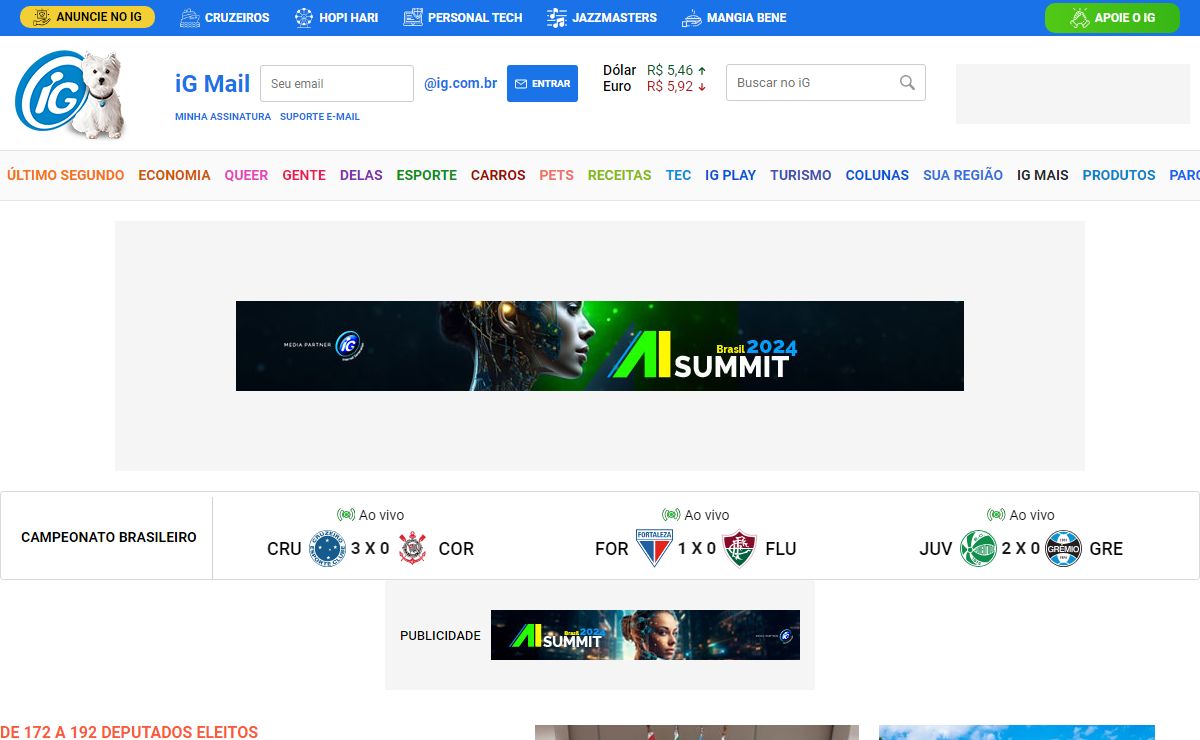Open Hopi Hari ferris wheel icon

304,18
